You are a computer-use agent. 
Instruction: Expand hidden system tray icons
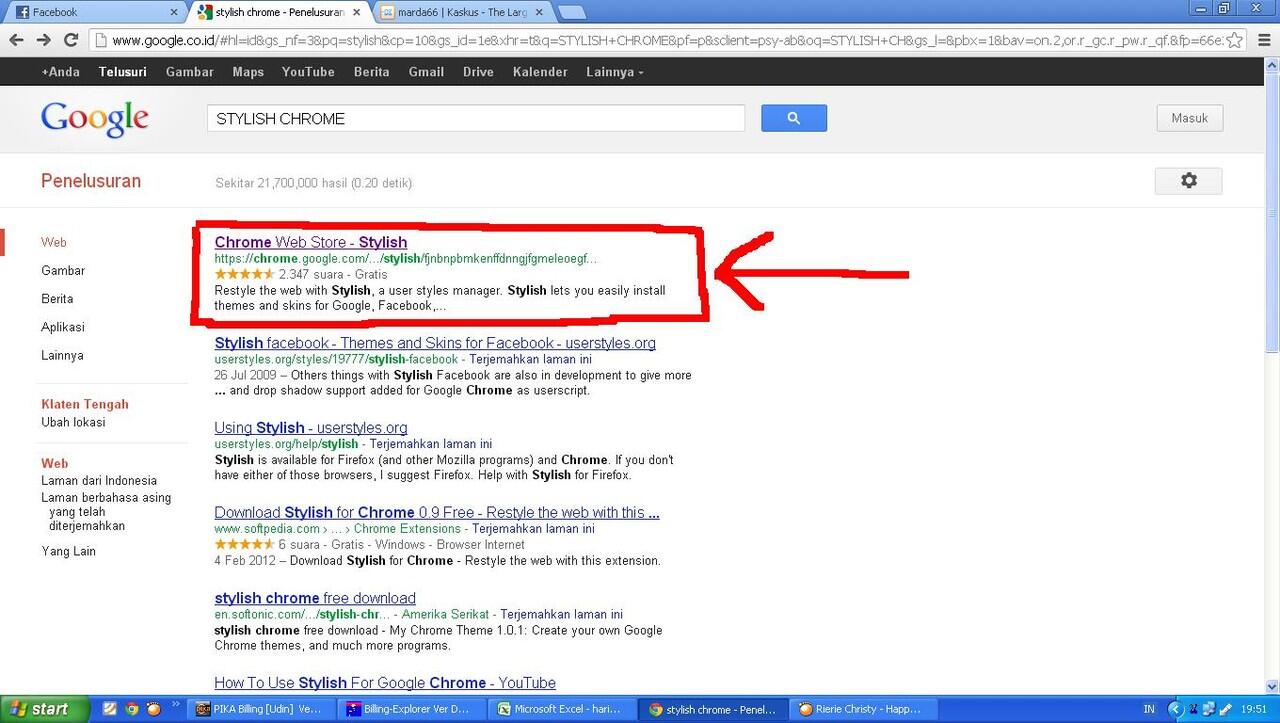tap(1176, 709)
